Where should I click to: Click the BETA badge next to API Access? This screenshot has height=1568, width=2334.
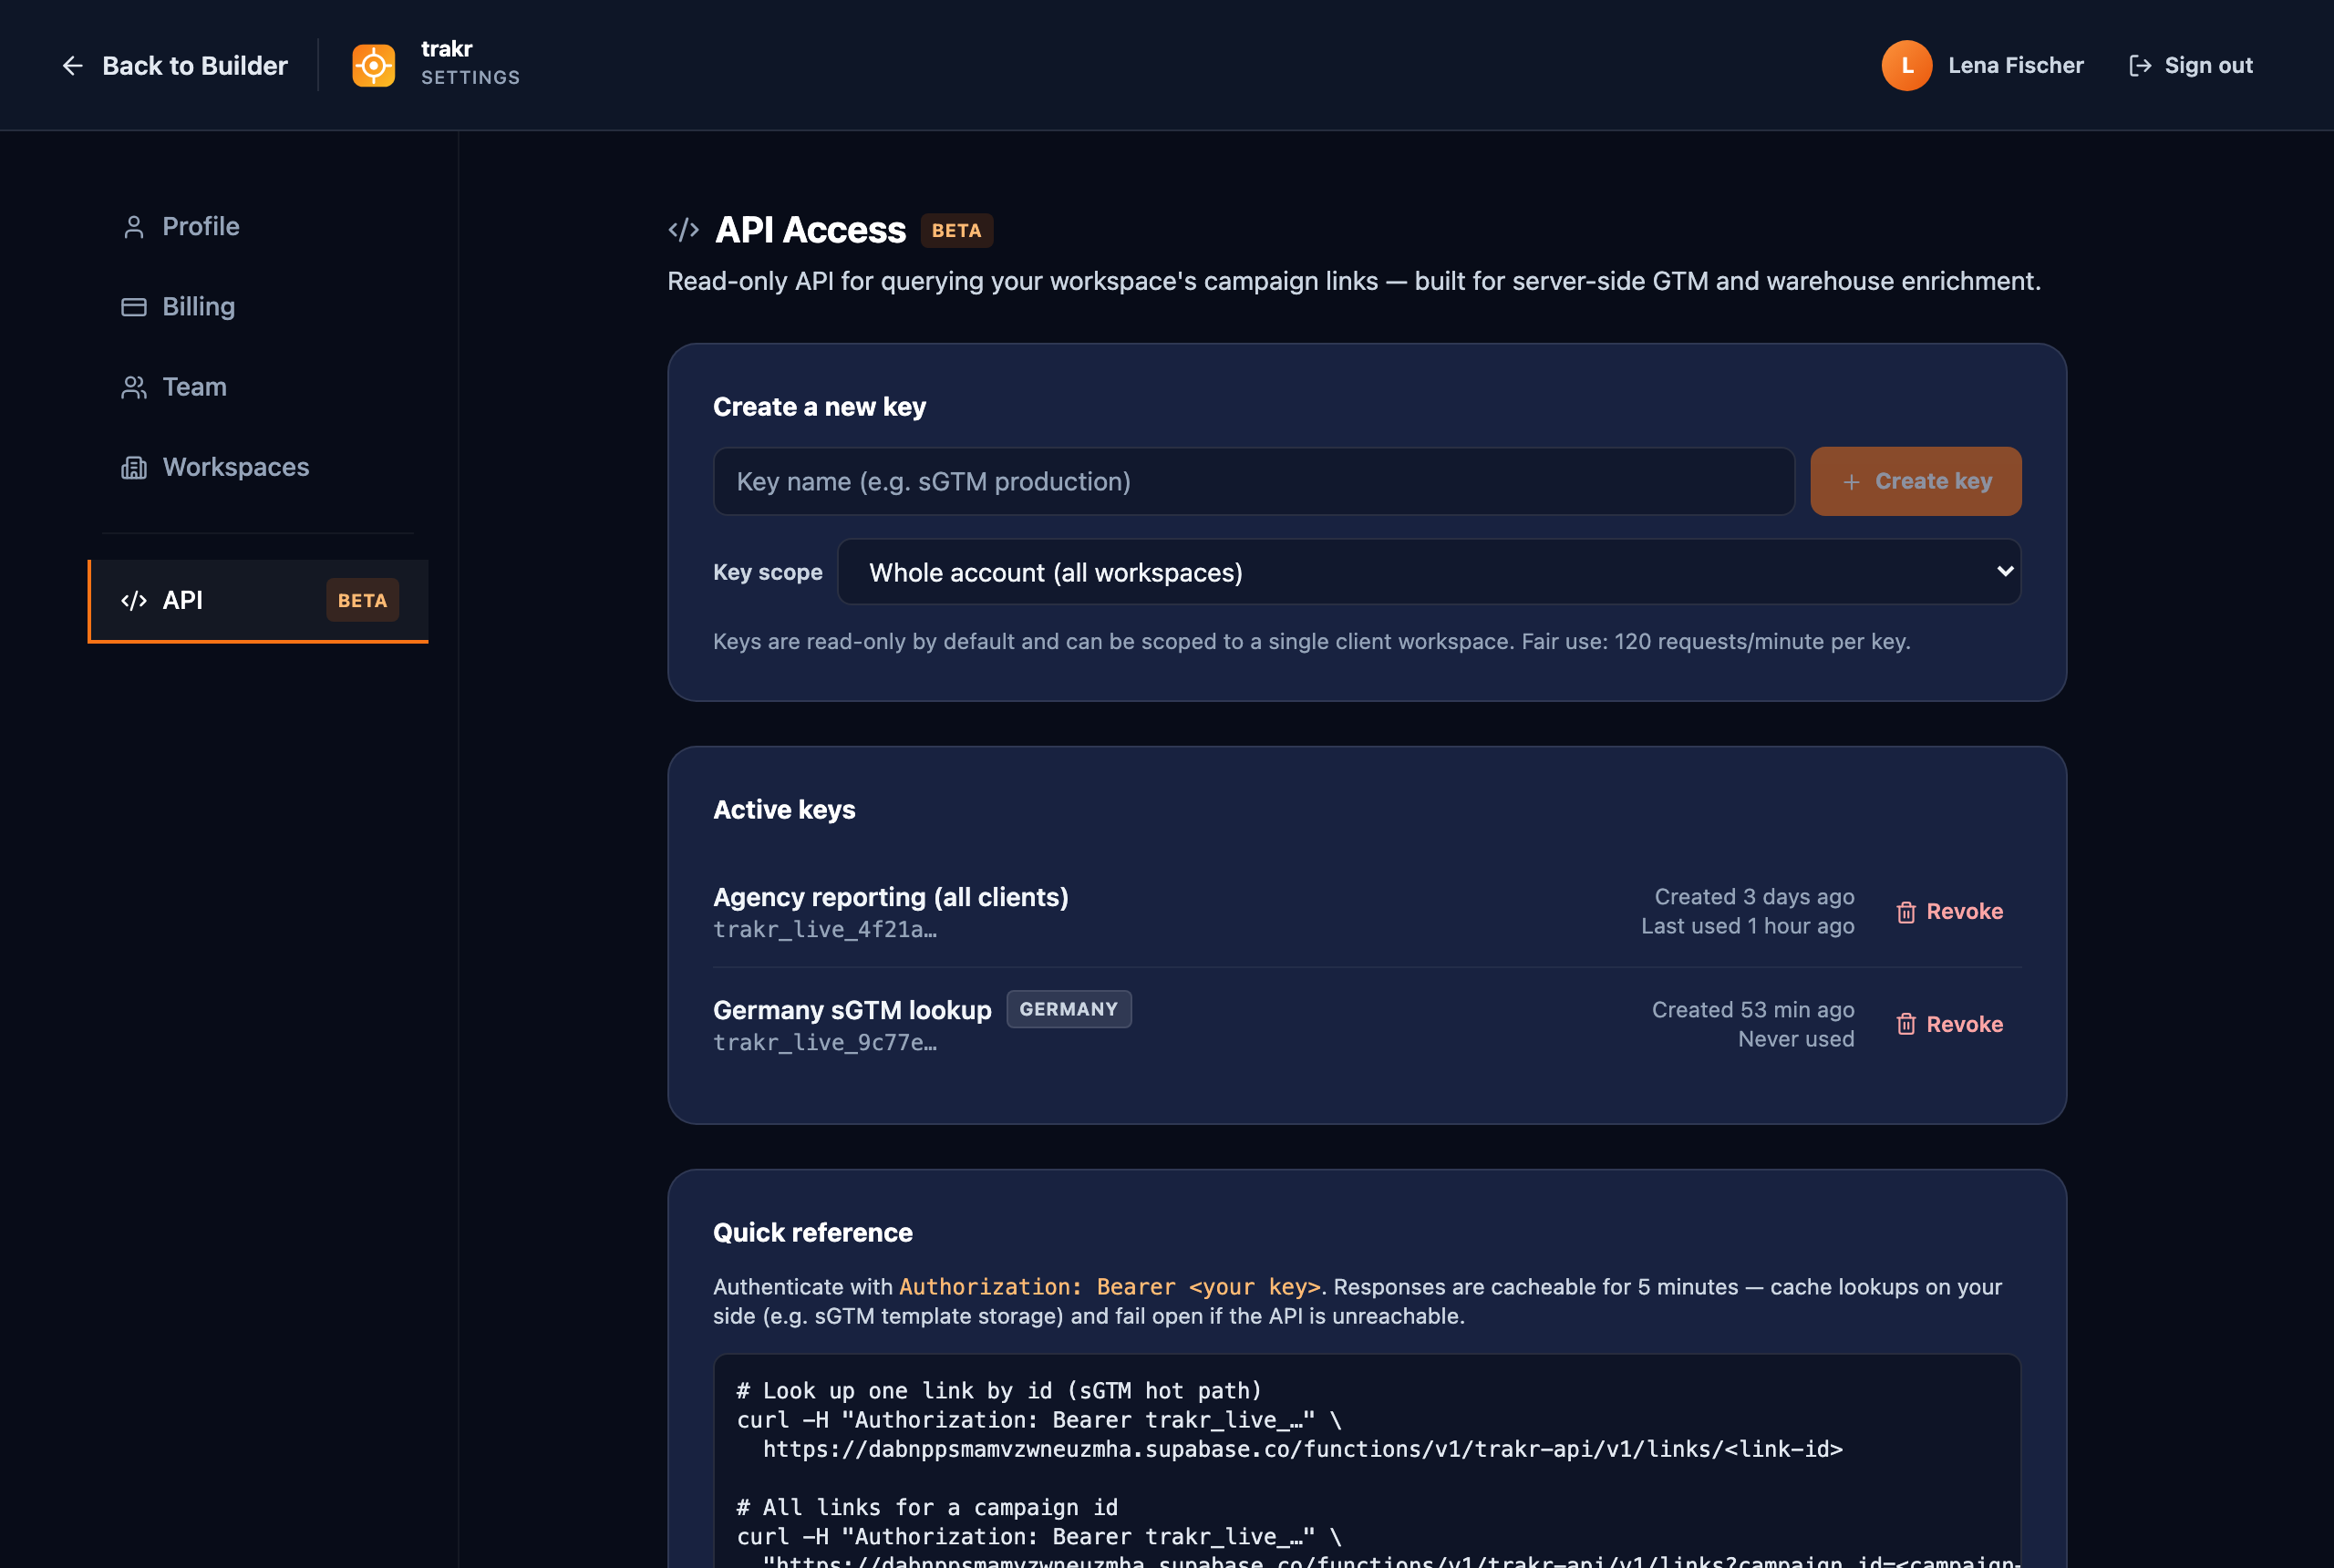tap(956, 231)
